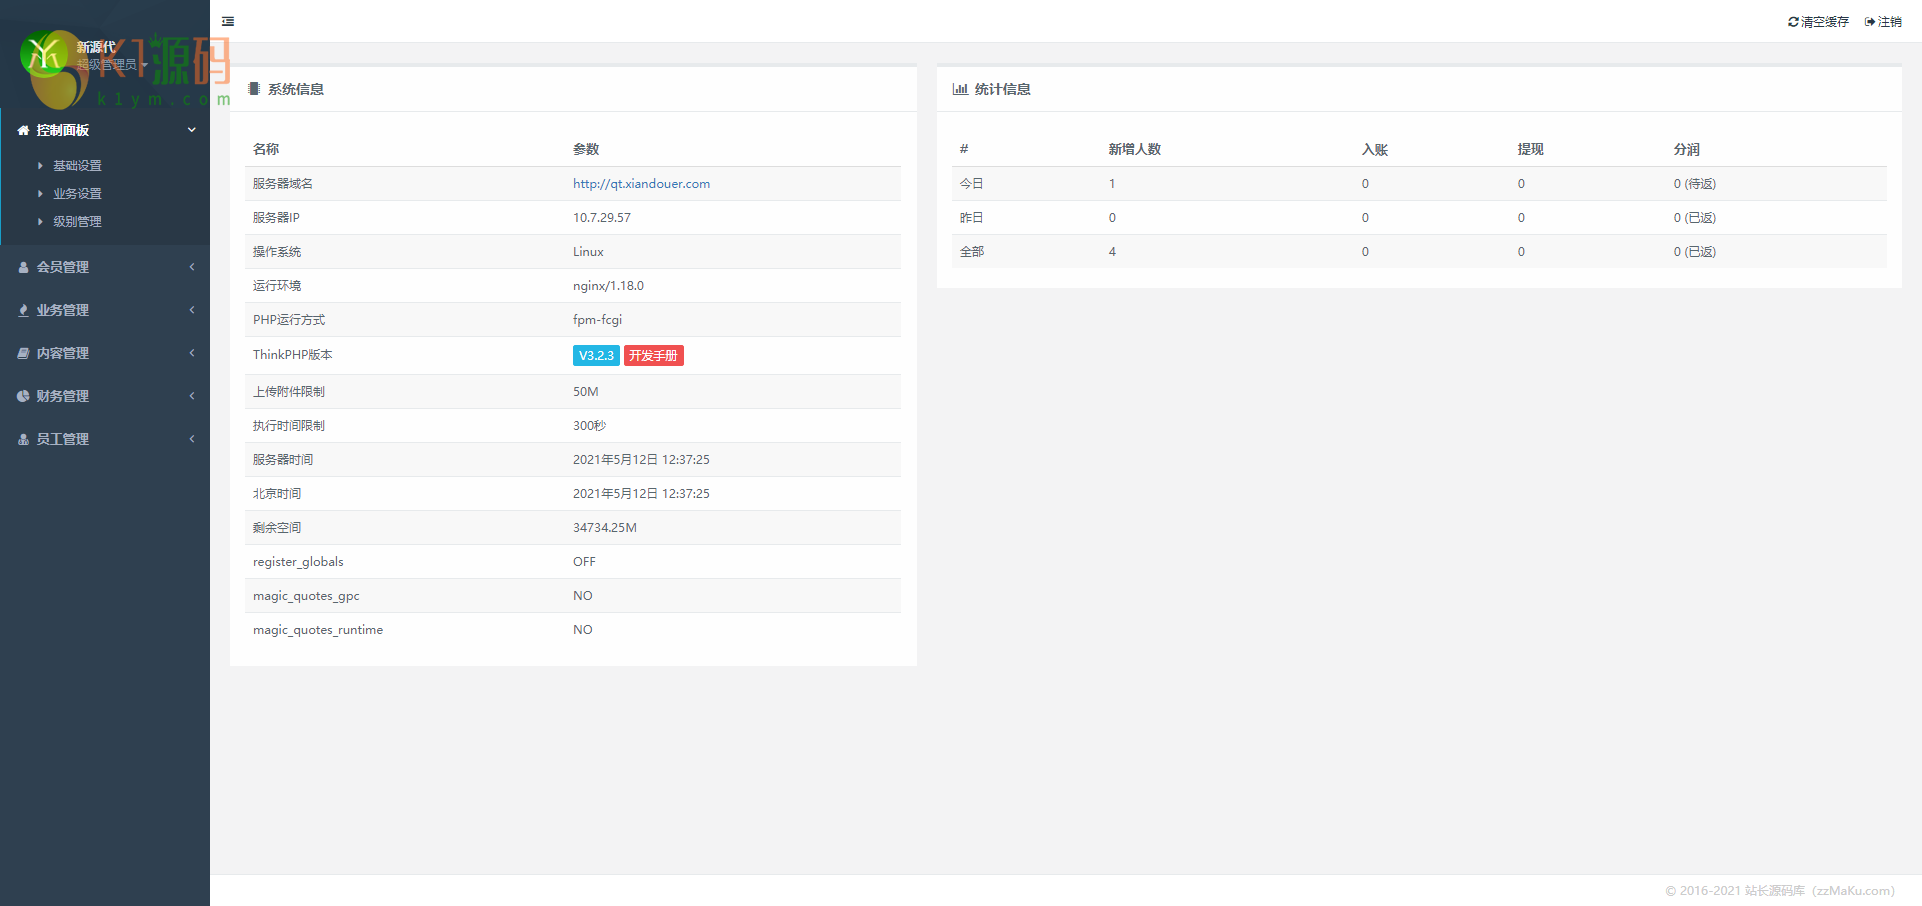Click server IP value 10.7.29.57
Image resolution: width=1922 pixels, height=906 pixels.
[602, 218]
